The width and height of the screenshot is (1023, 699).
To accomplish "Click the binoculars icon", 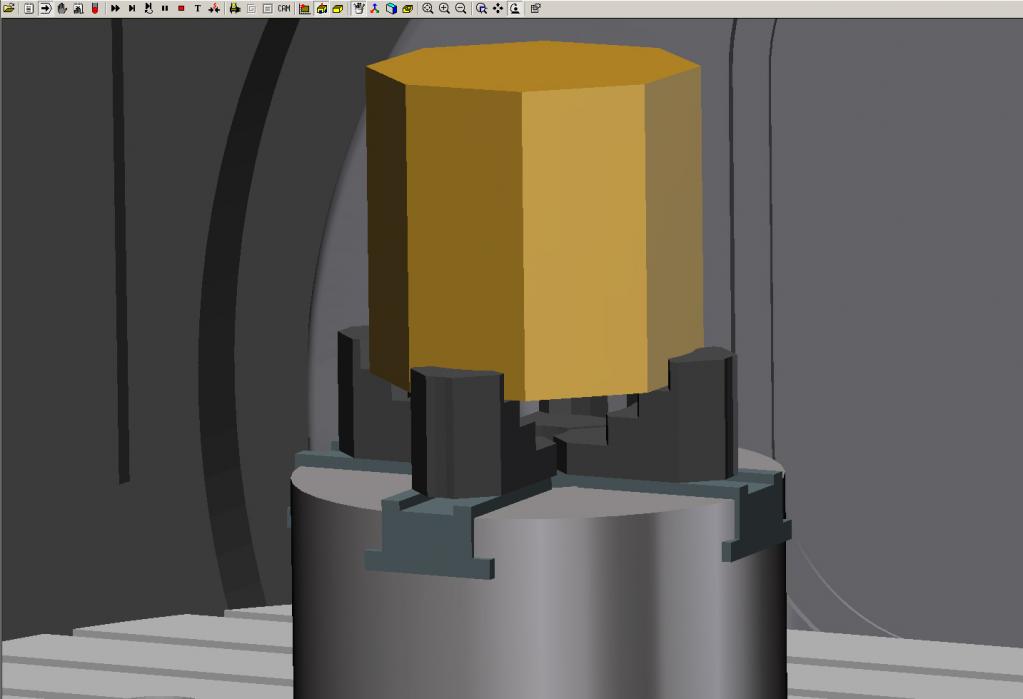I will 235,8.
